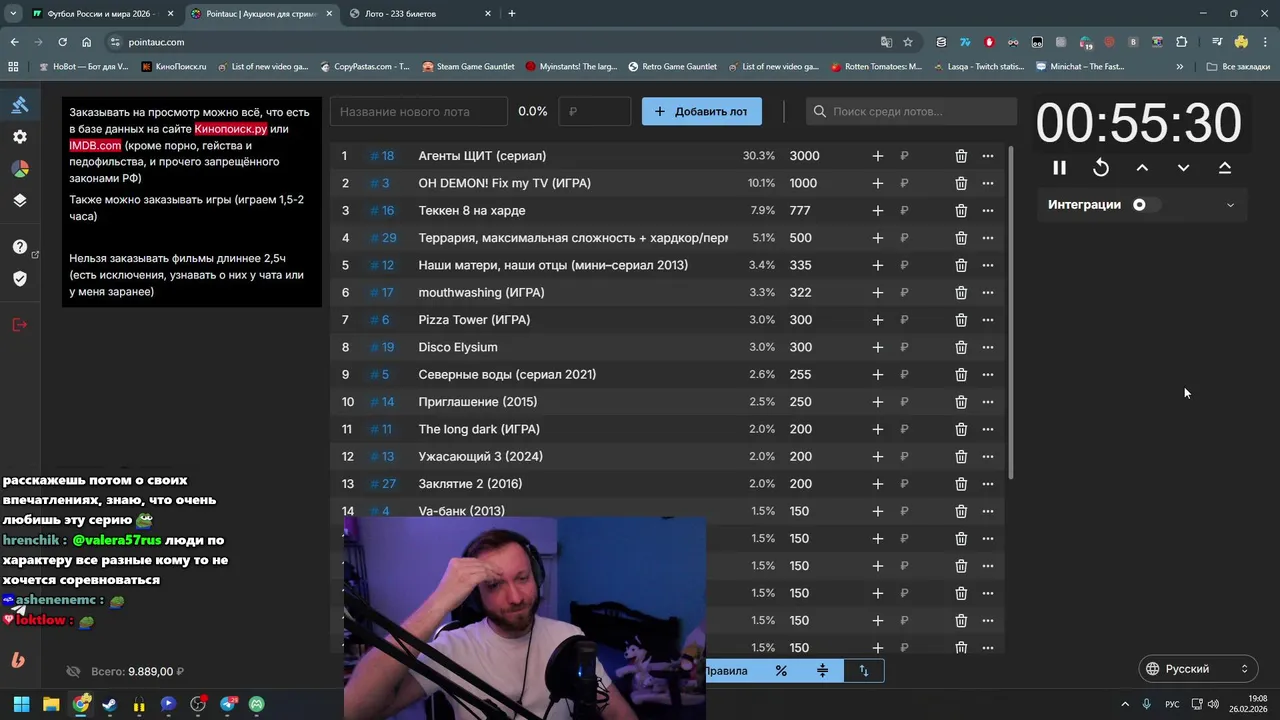Click the Теккен 8 на харде lot name
Screen dimensions: 1280x720
472,211
